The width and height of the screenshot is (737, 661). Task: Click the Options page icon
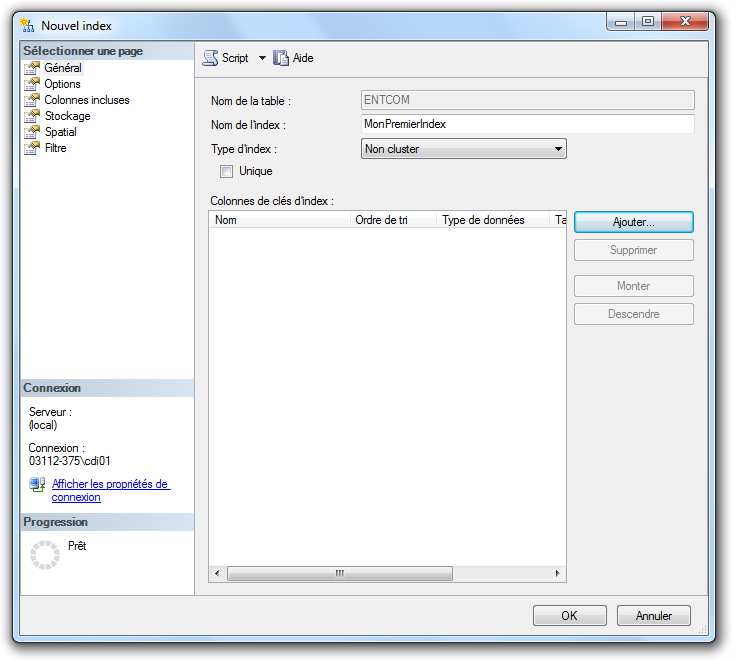click(x=32, y=84)
